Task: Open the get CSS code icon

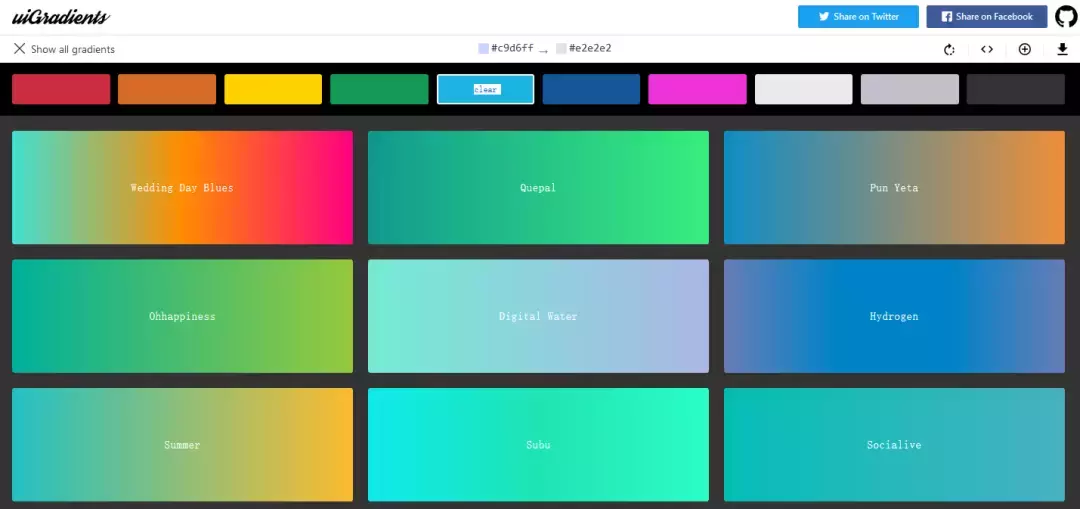Action: pyautogui.click(x=987, y=50)
